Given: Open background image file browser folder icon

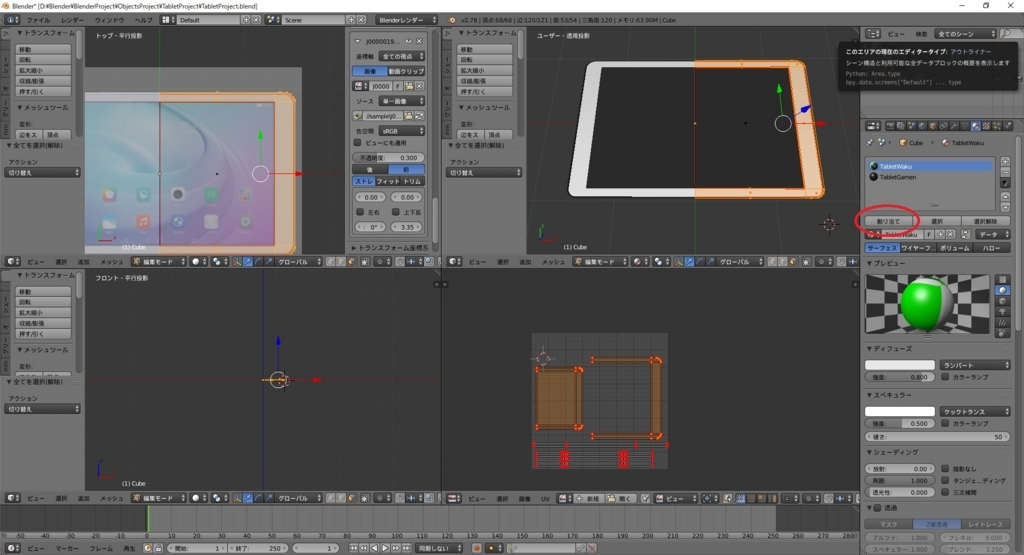Looking at the screenshot, I should [408, 116].
